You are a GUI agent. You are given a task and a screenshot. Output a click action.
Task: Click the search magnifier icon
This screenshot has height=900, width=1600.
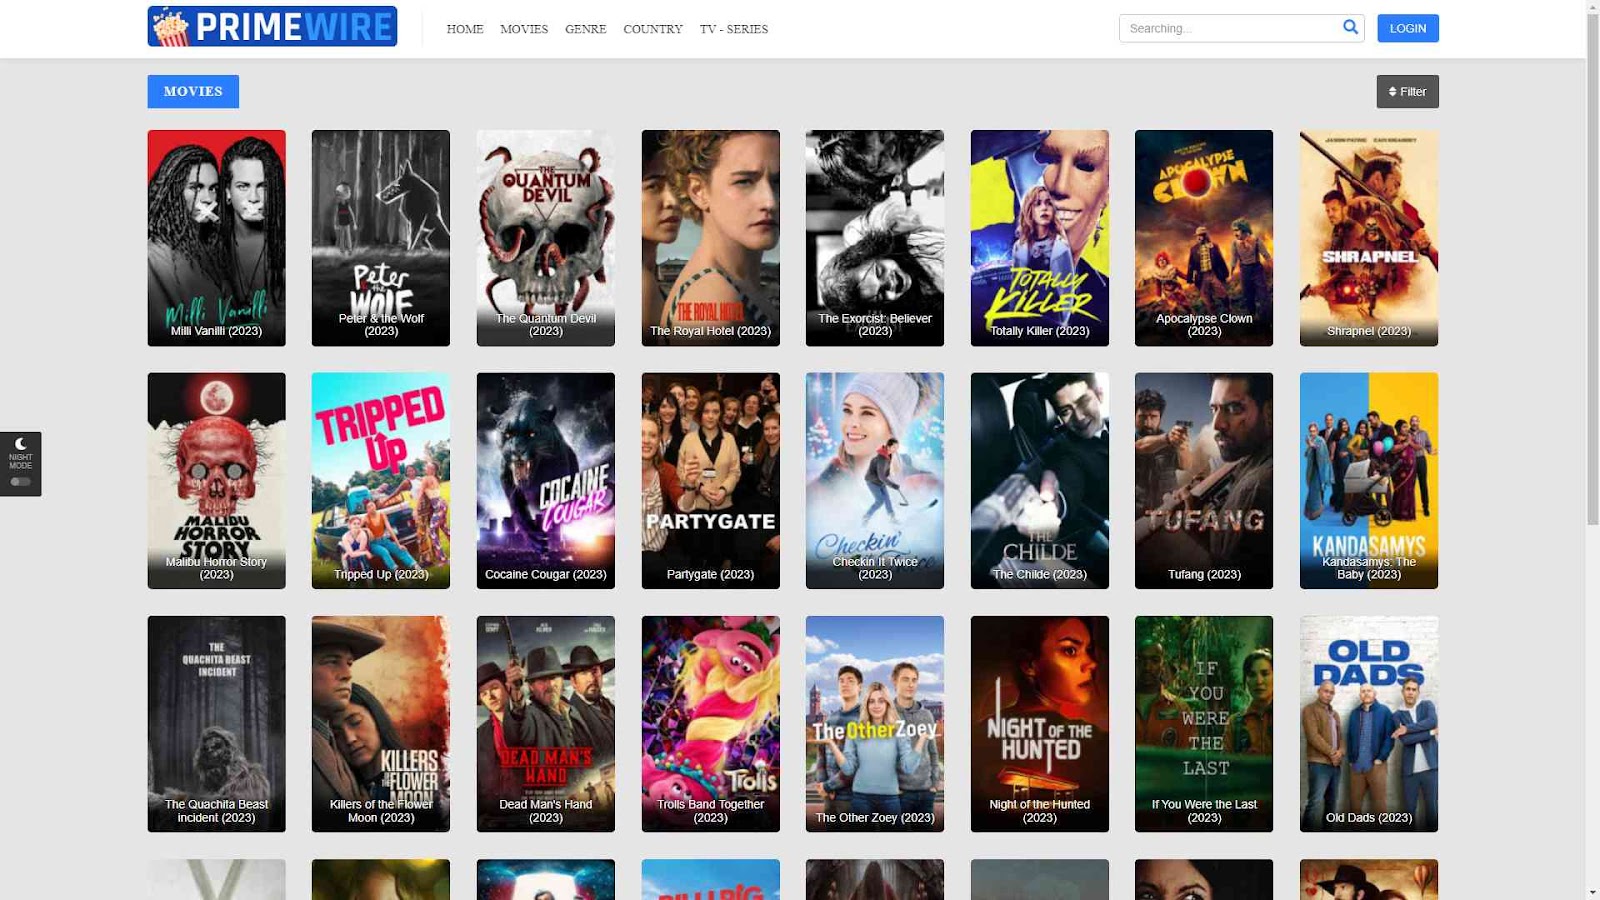[1350, 28]
